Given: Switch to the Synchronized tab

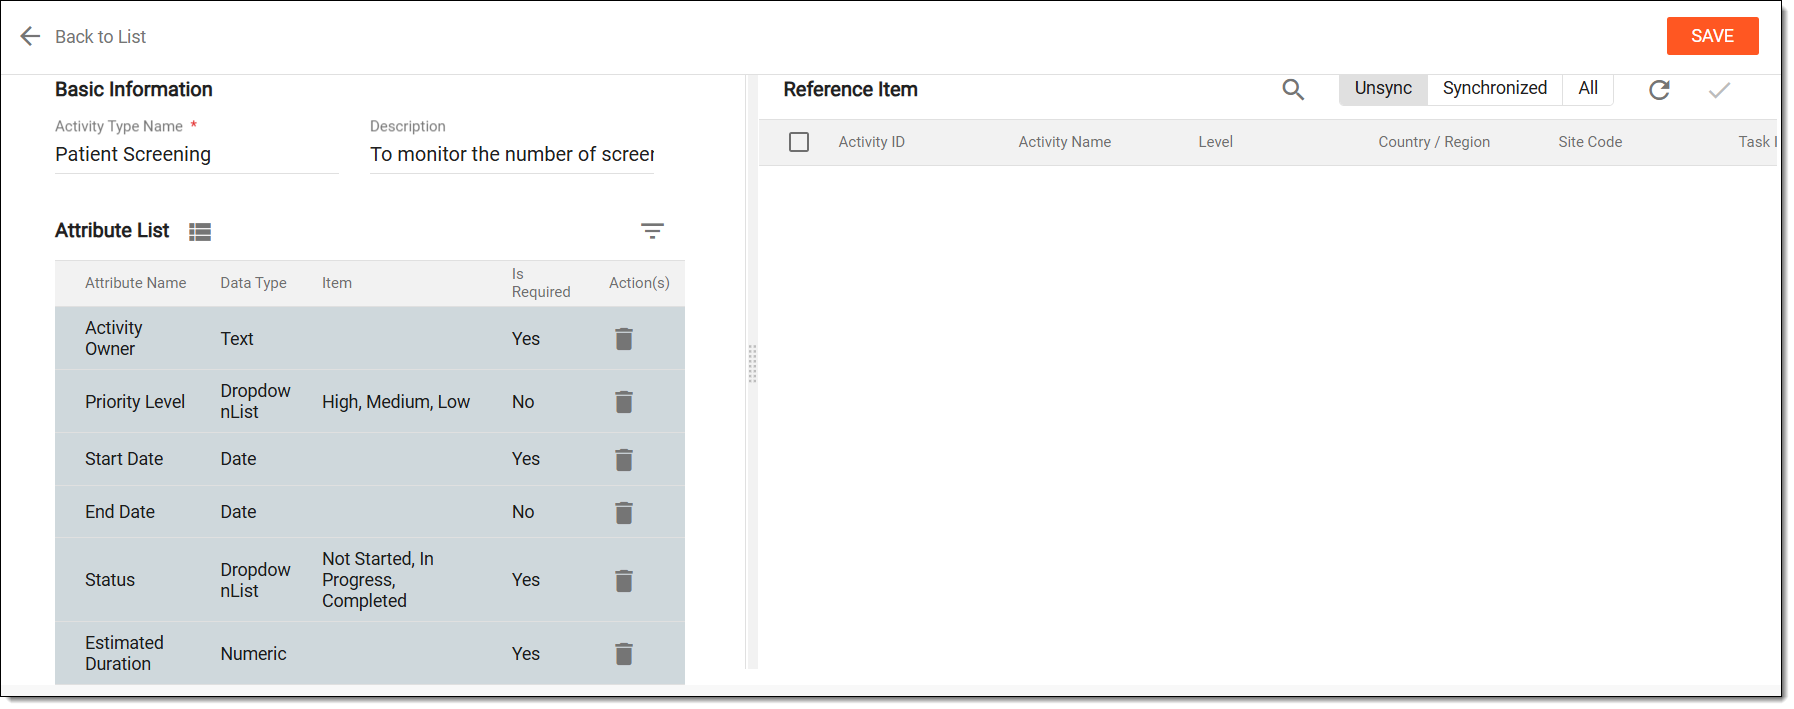Looking at the screenshot, I should pos(1494,88).
